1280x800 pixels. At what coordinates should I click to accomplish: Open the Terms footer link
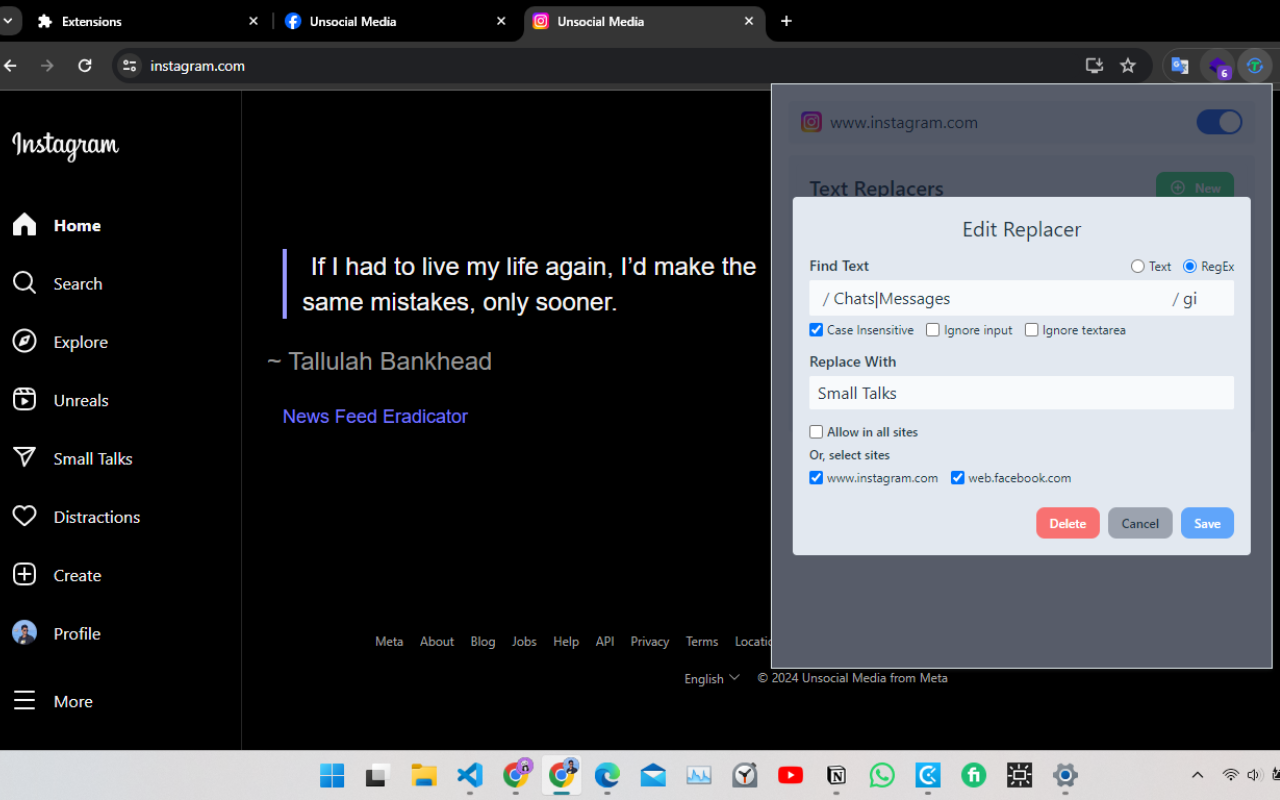[702, 642]
